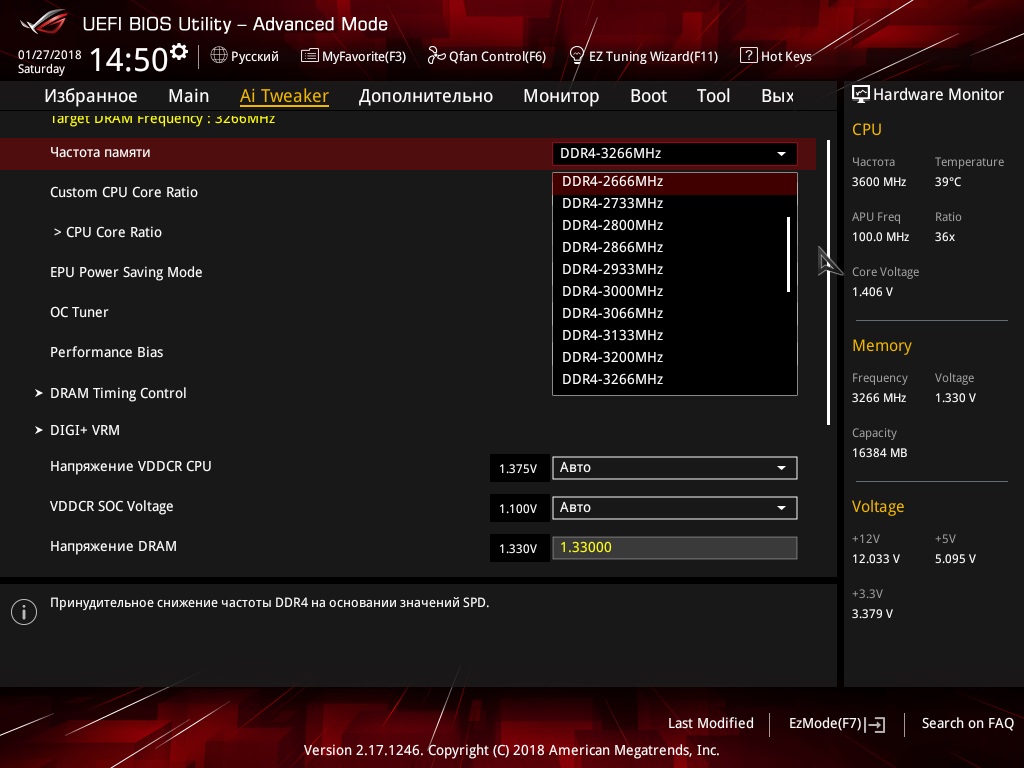Select DDR4-2800MHz option

point(675,225)
